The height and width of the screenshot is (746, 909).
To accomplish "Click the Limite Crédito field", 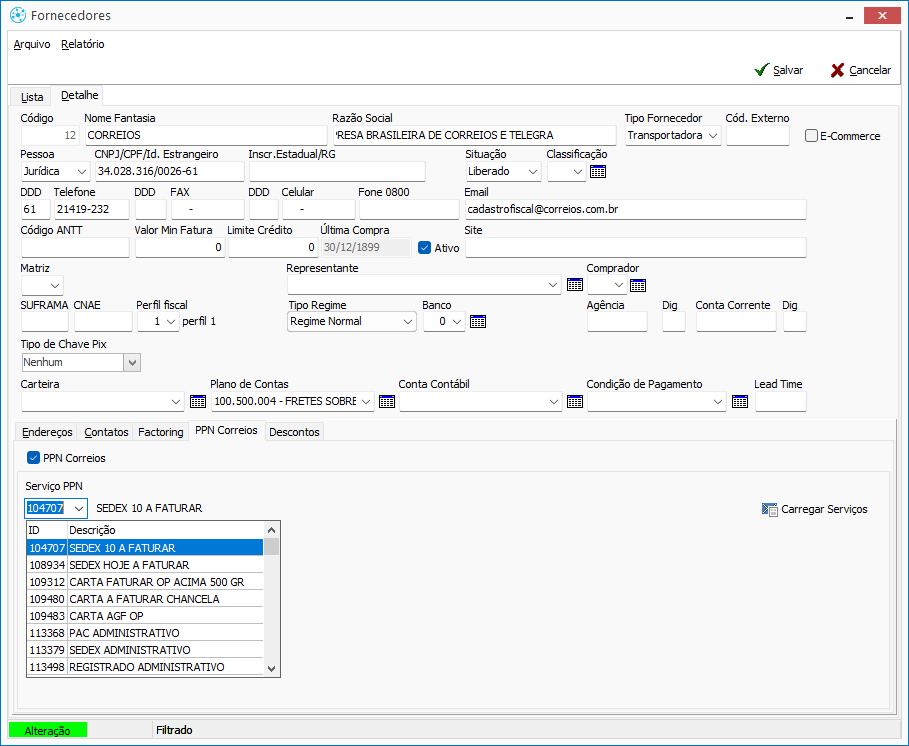I will point(272,248).
